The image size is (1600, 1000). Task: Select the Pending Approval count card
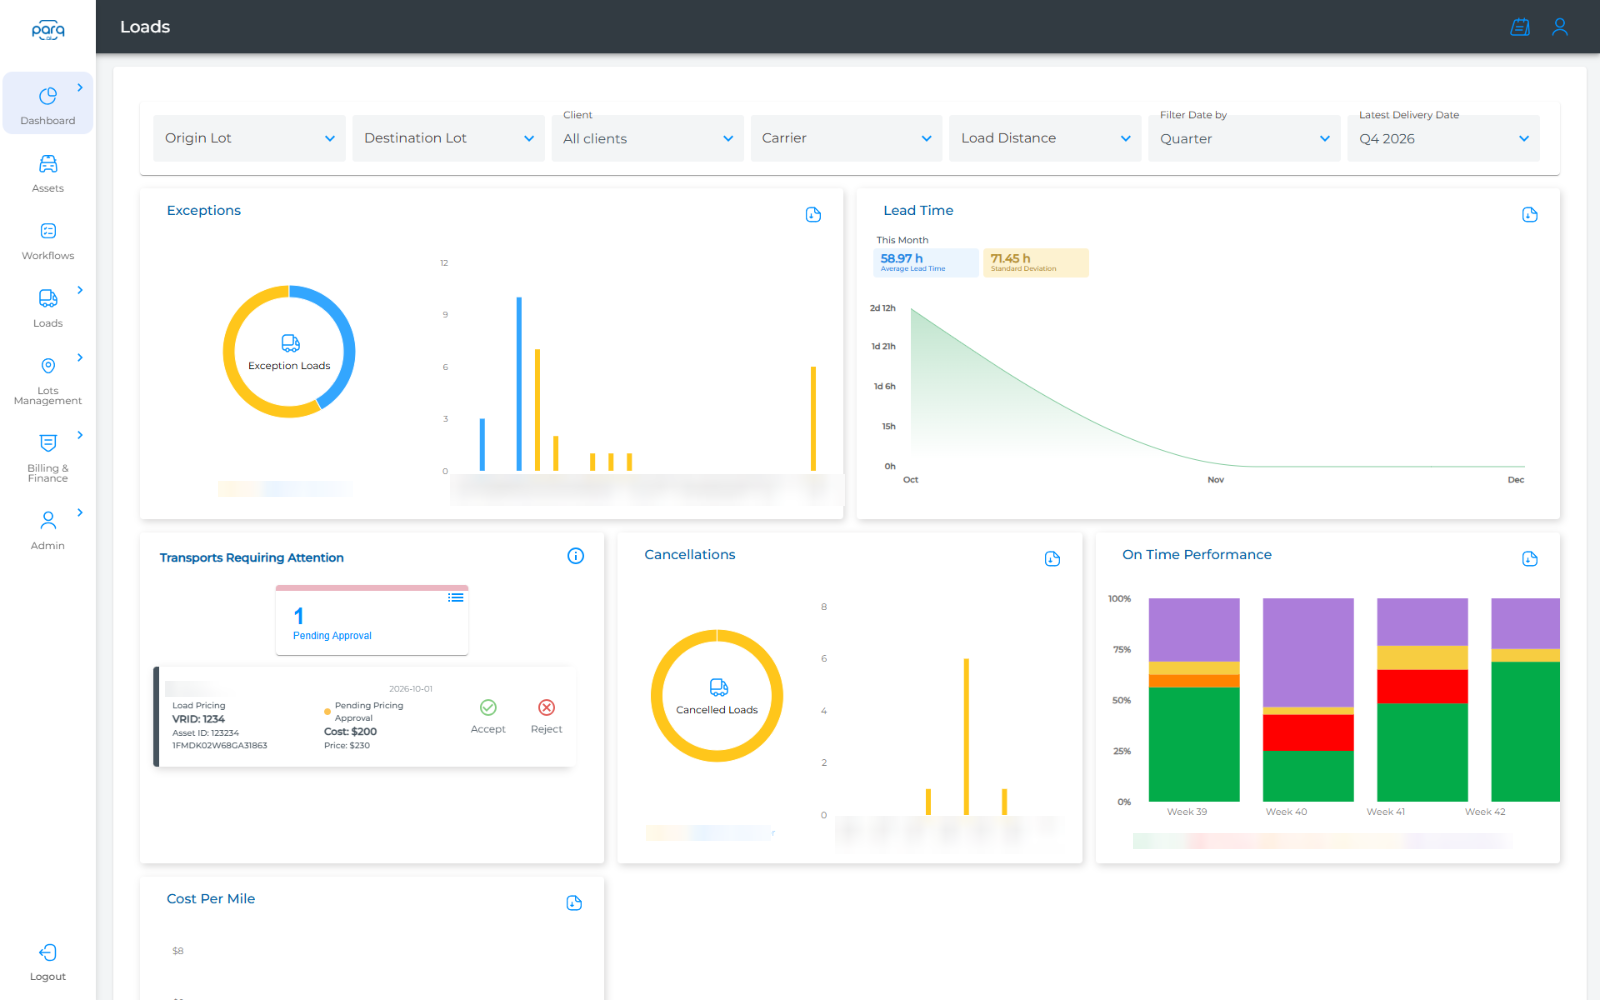click(x=372, y=620)
